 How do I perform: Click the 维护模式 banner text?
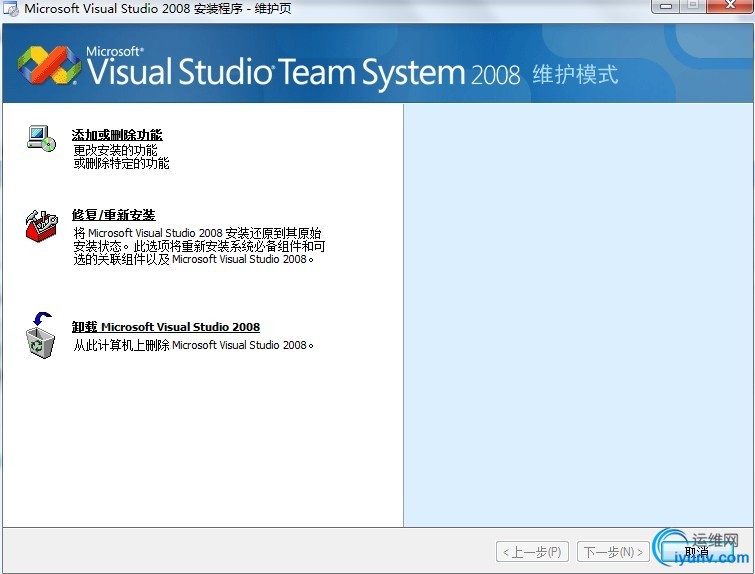pyautogui.click(x=575, y=75)
